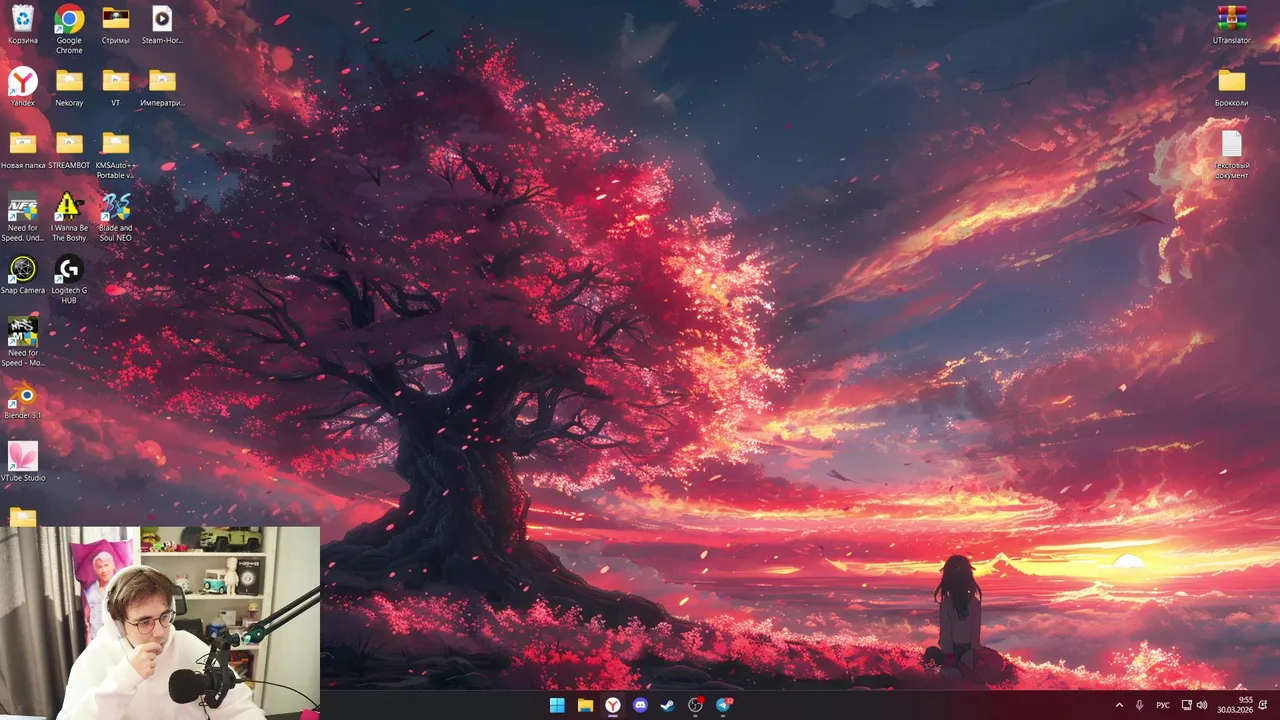Select the Yandex browser desktop shortcut
Image resolution: width=1280 pixels, height=720 pixels.
(22, 87)
